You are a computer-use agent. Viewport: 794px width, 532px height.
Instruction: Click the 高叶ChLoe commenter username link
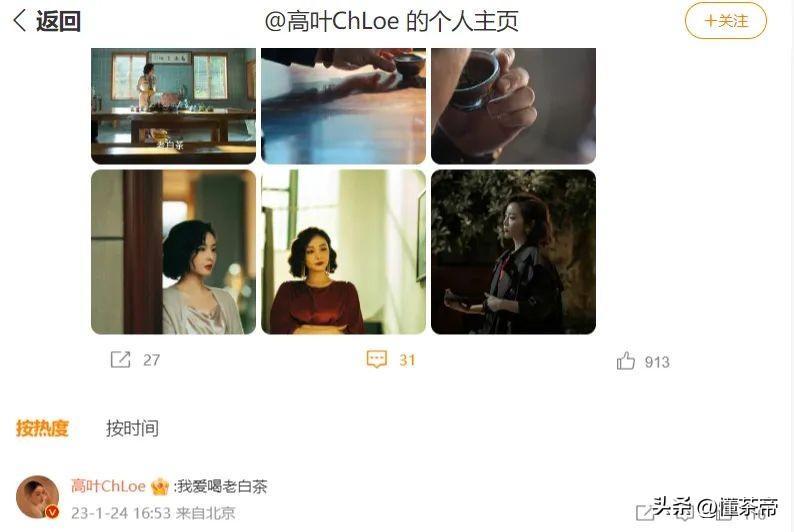(108, 486)
